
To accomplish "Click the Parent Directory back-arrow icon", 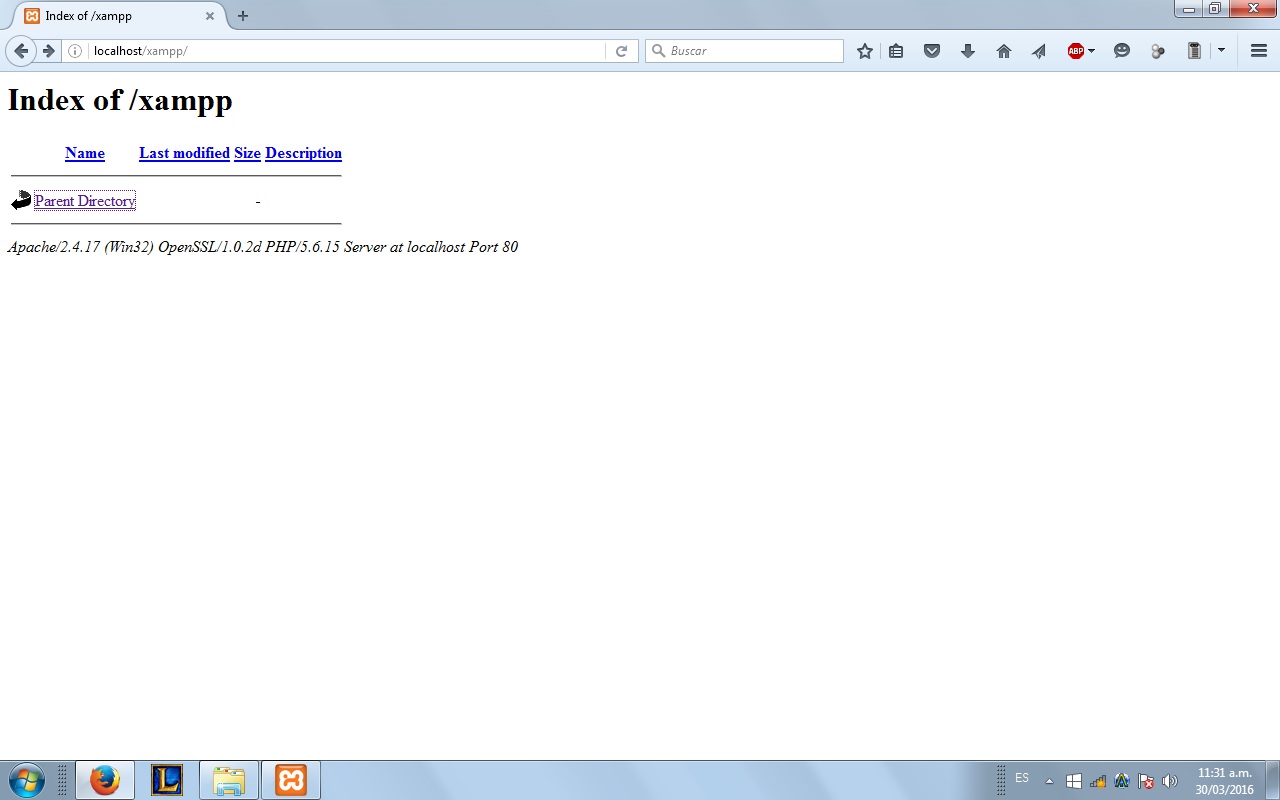I will (21, 201).
